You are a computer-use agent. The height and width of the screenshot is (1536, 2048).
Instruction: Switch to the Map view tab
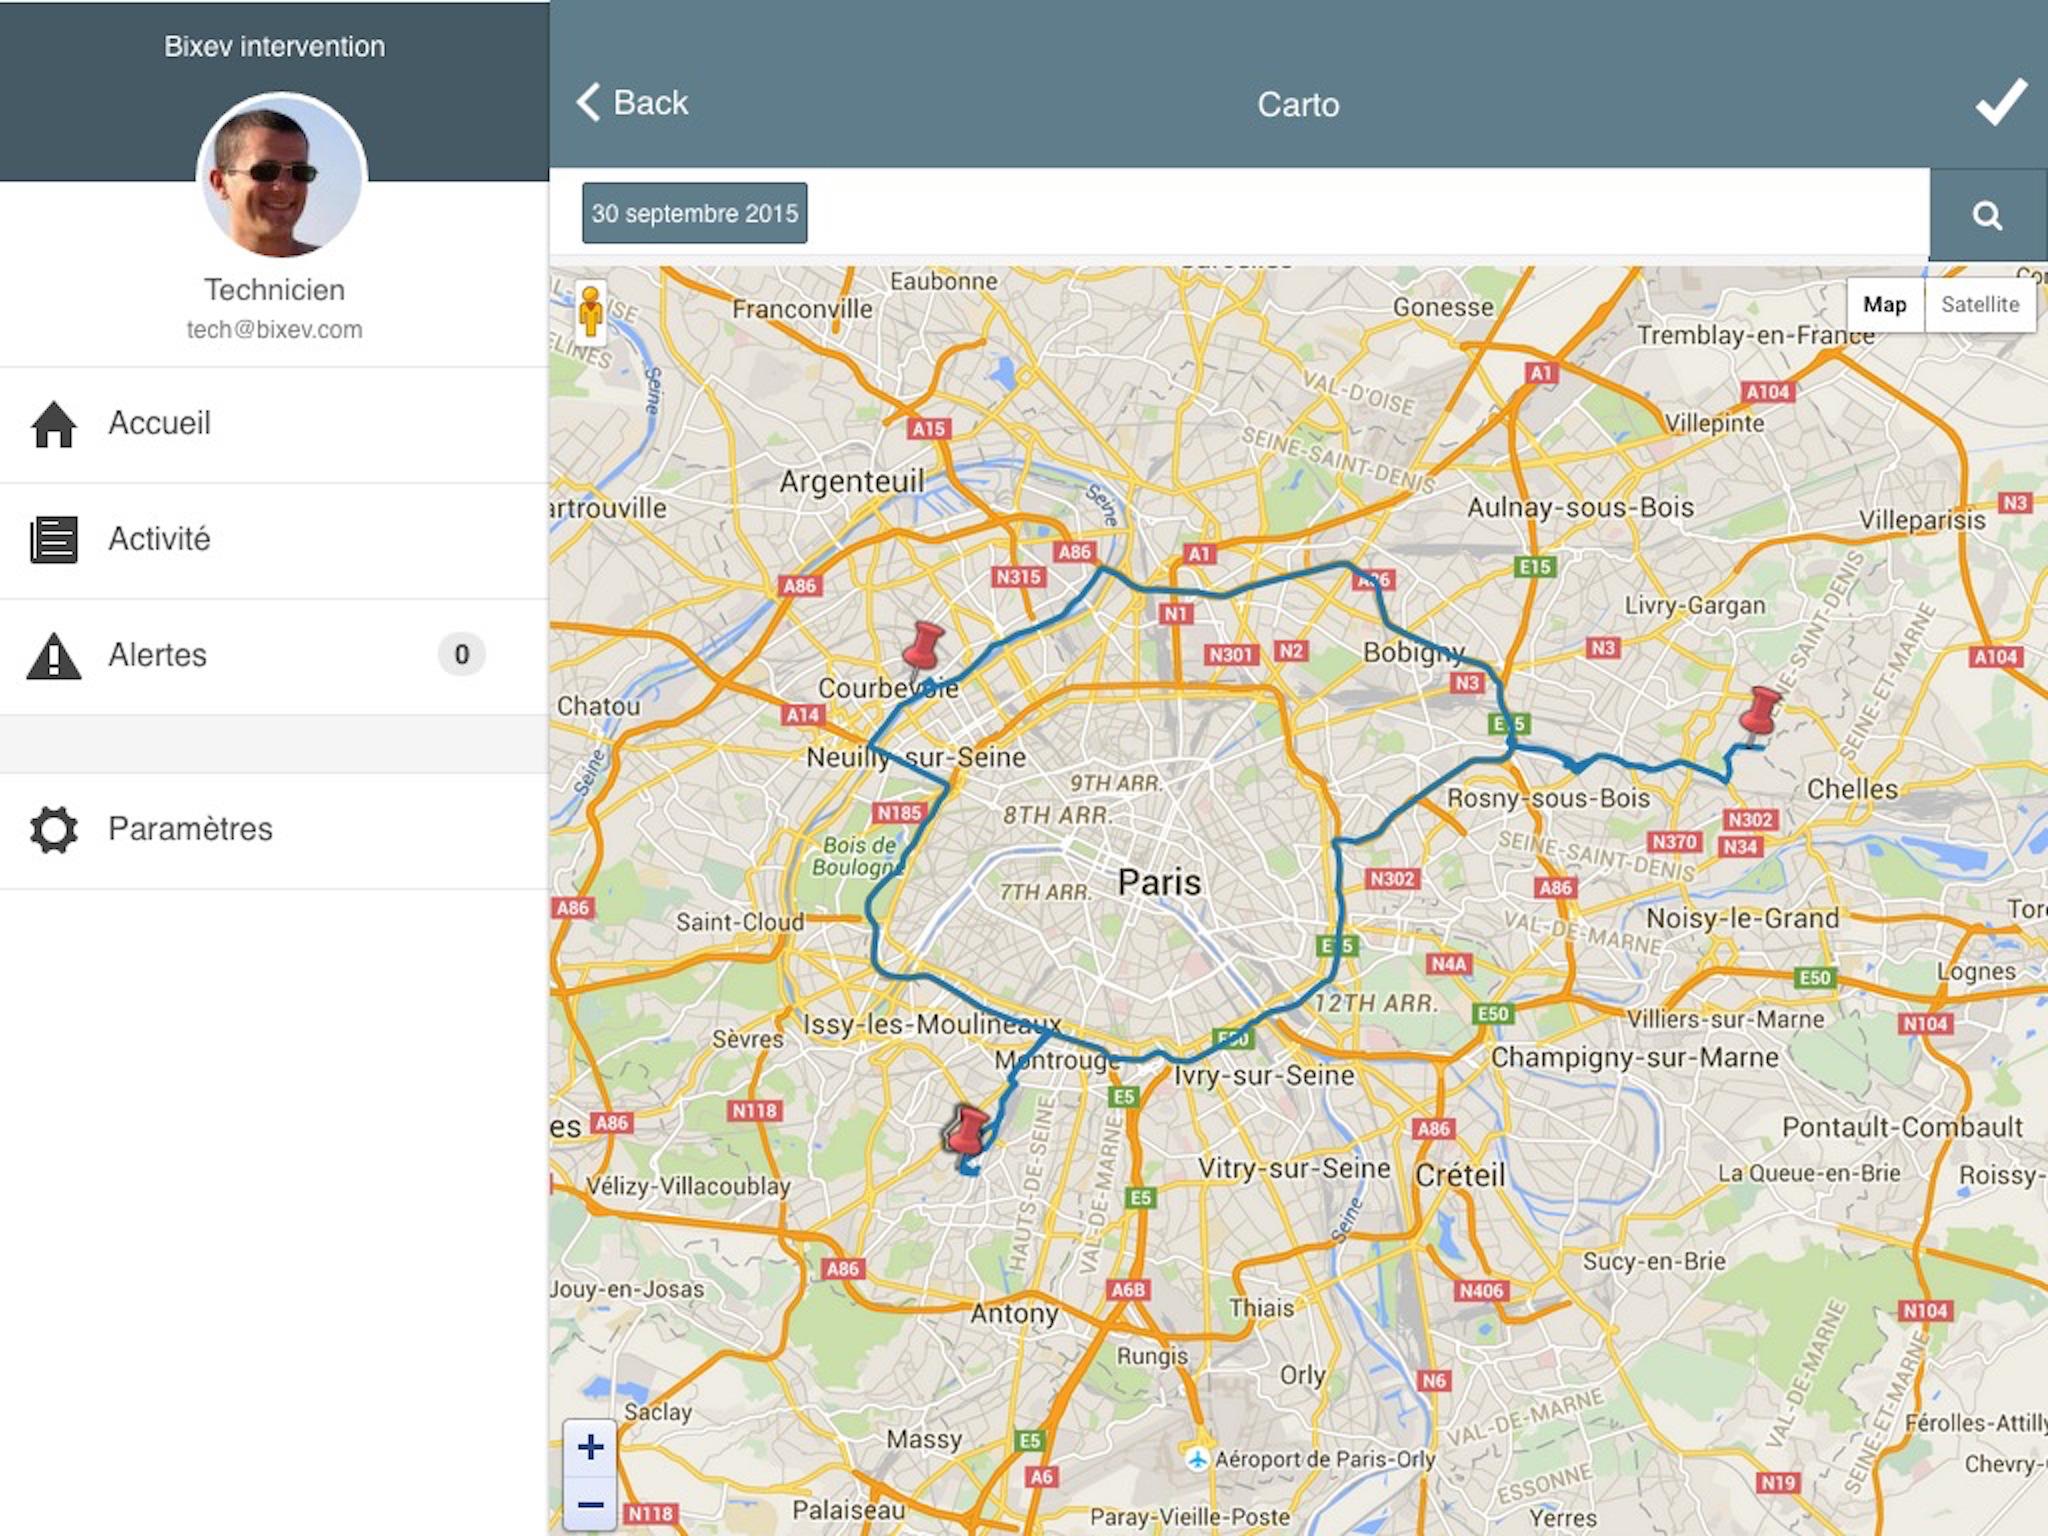coord(1885,304)
